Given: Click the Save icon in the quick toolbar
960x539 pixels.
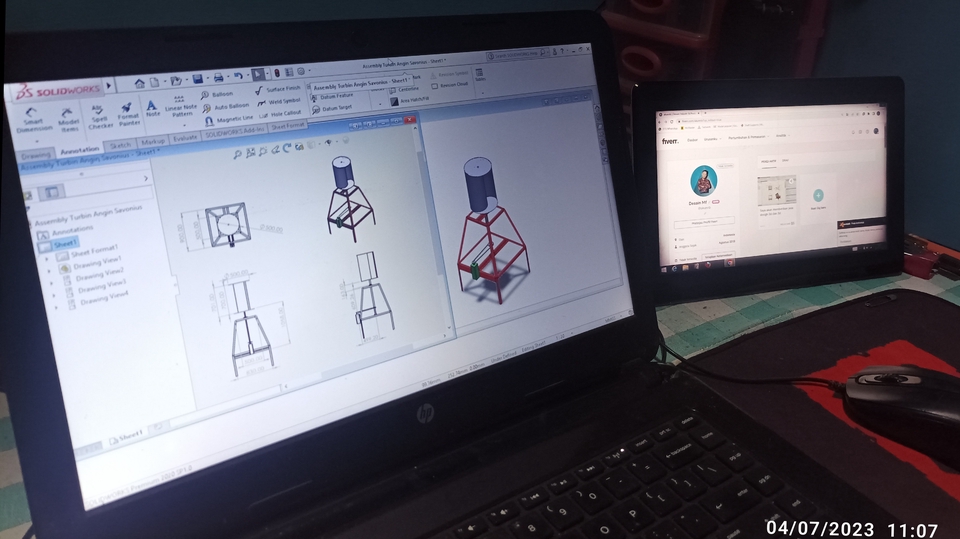Looking at the screenshot, I should (x=198, y=78).
